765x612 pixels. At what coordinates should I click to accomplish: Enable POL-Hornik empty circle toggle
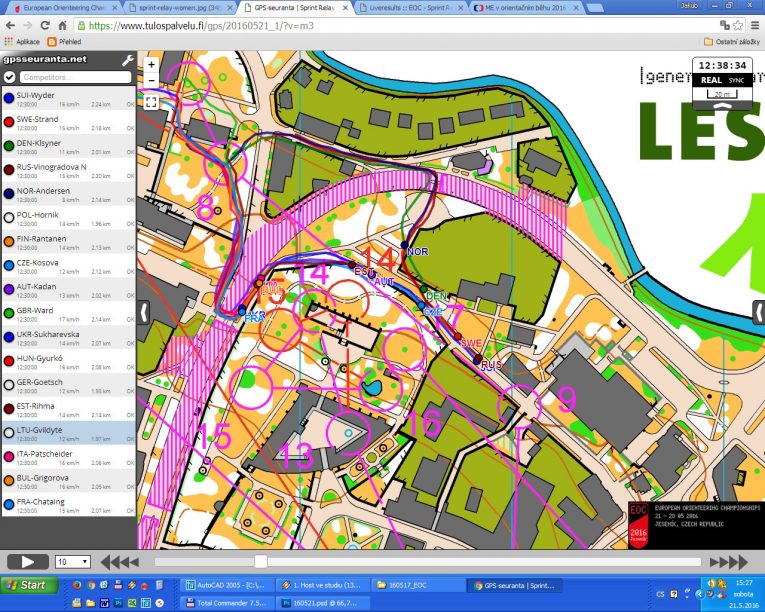tap(9, 218)
